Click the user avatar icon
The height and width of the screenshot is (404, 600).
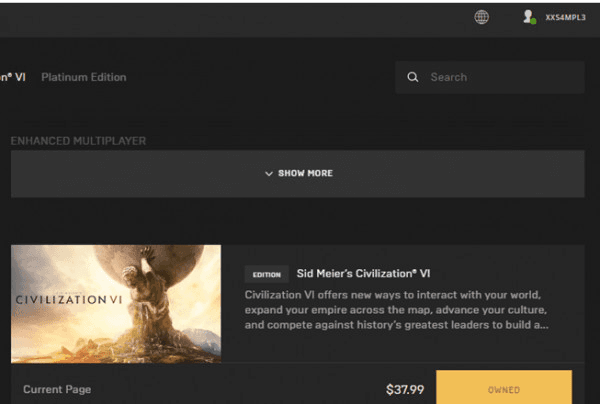(x=528, y=17)
